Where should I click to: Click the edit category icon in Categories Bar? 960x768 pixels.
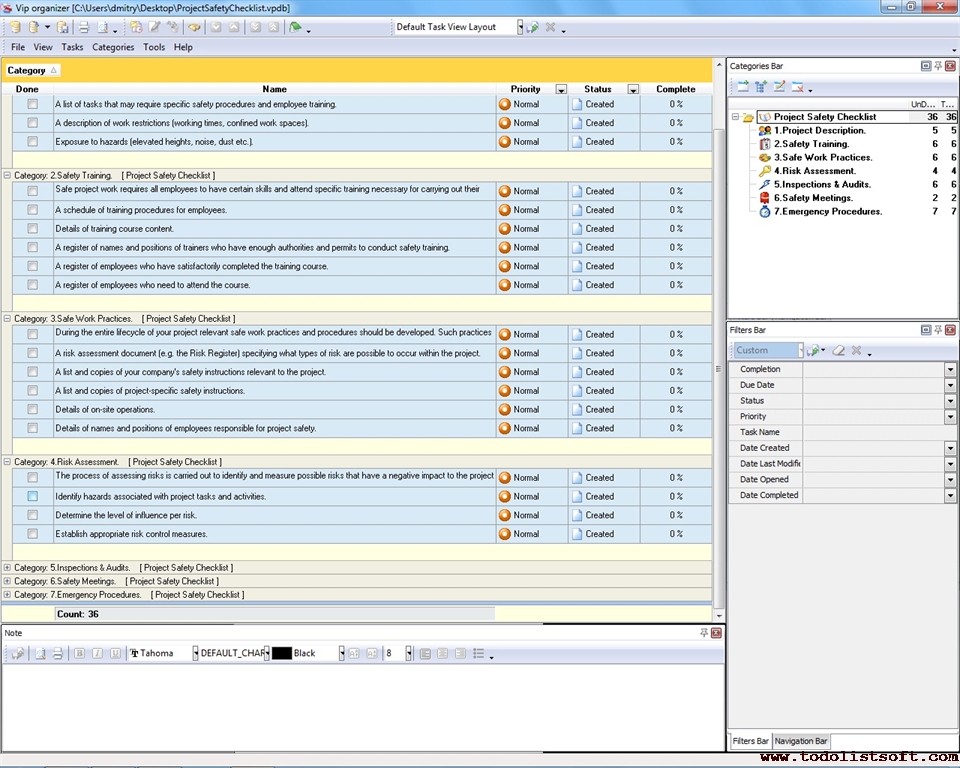[779, 87]
